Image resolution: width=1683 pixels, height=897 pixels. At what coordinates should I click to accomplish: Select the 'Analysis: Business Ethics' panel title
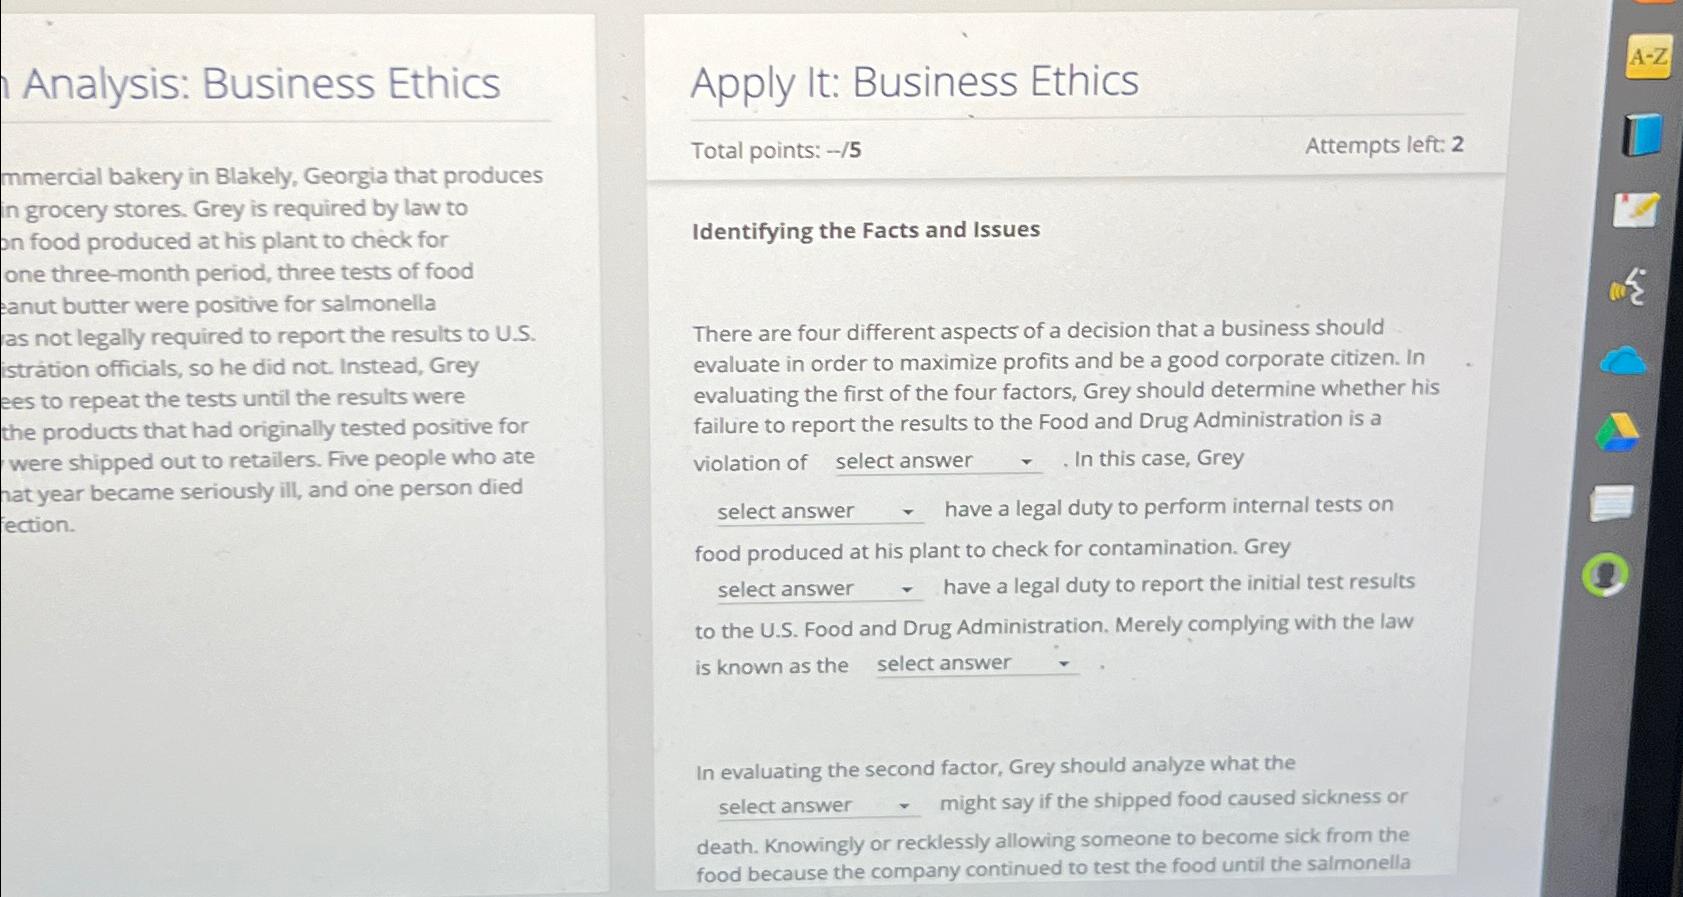point(250,85)
